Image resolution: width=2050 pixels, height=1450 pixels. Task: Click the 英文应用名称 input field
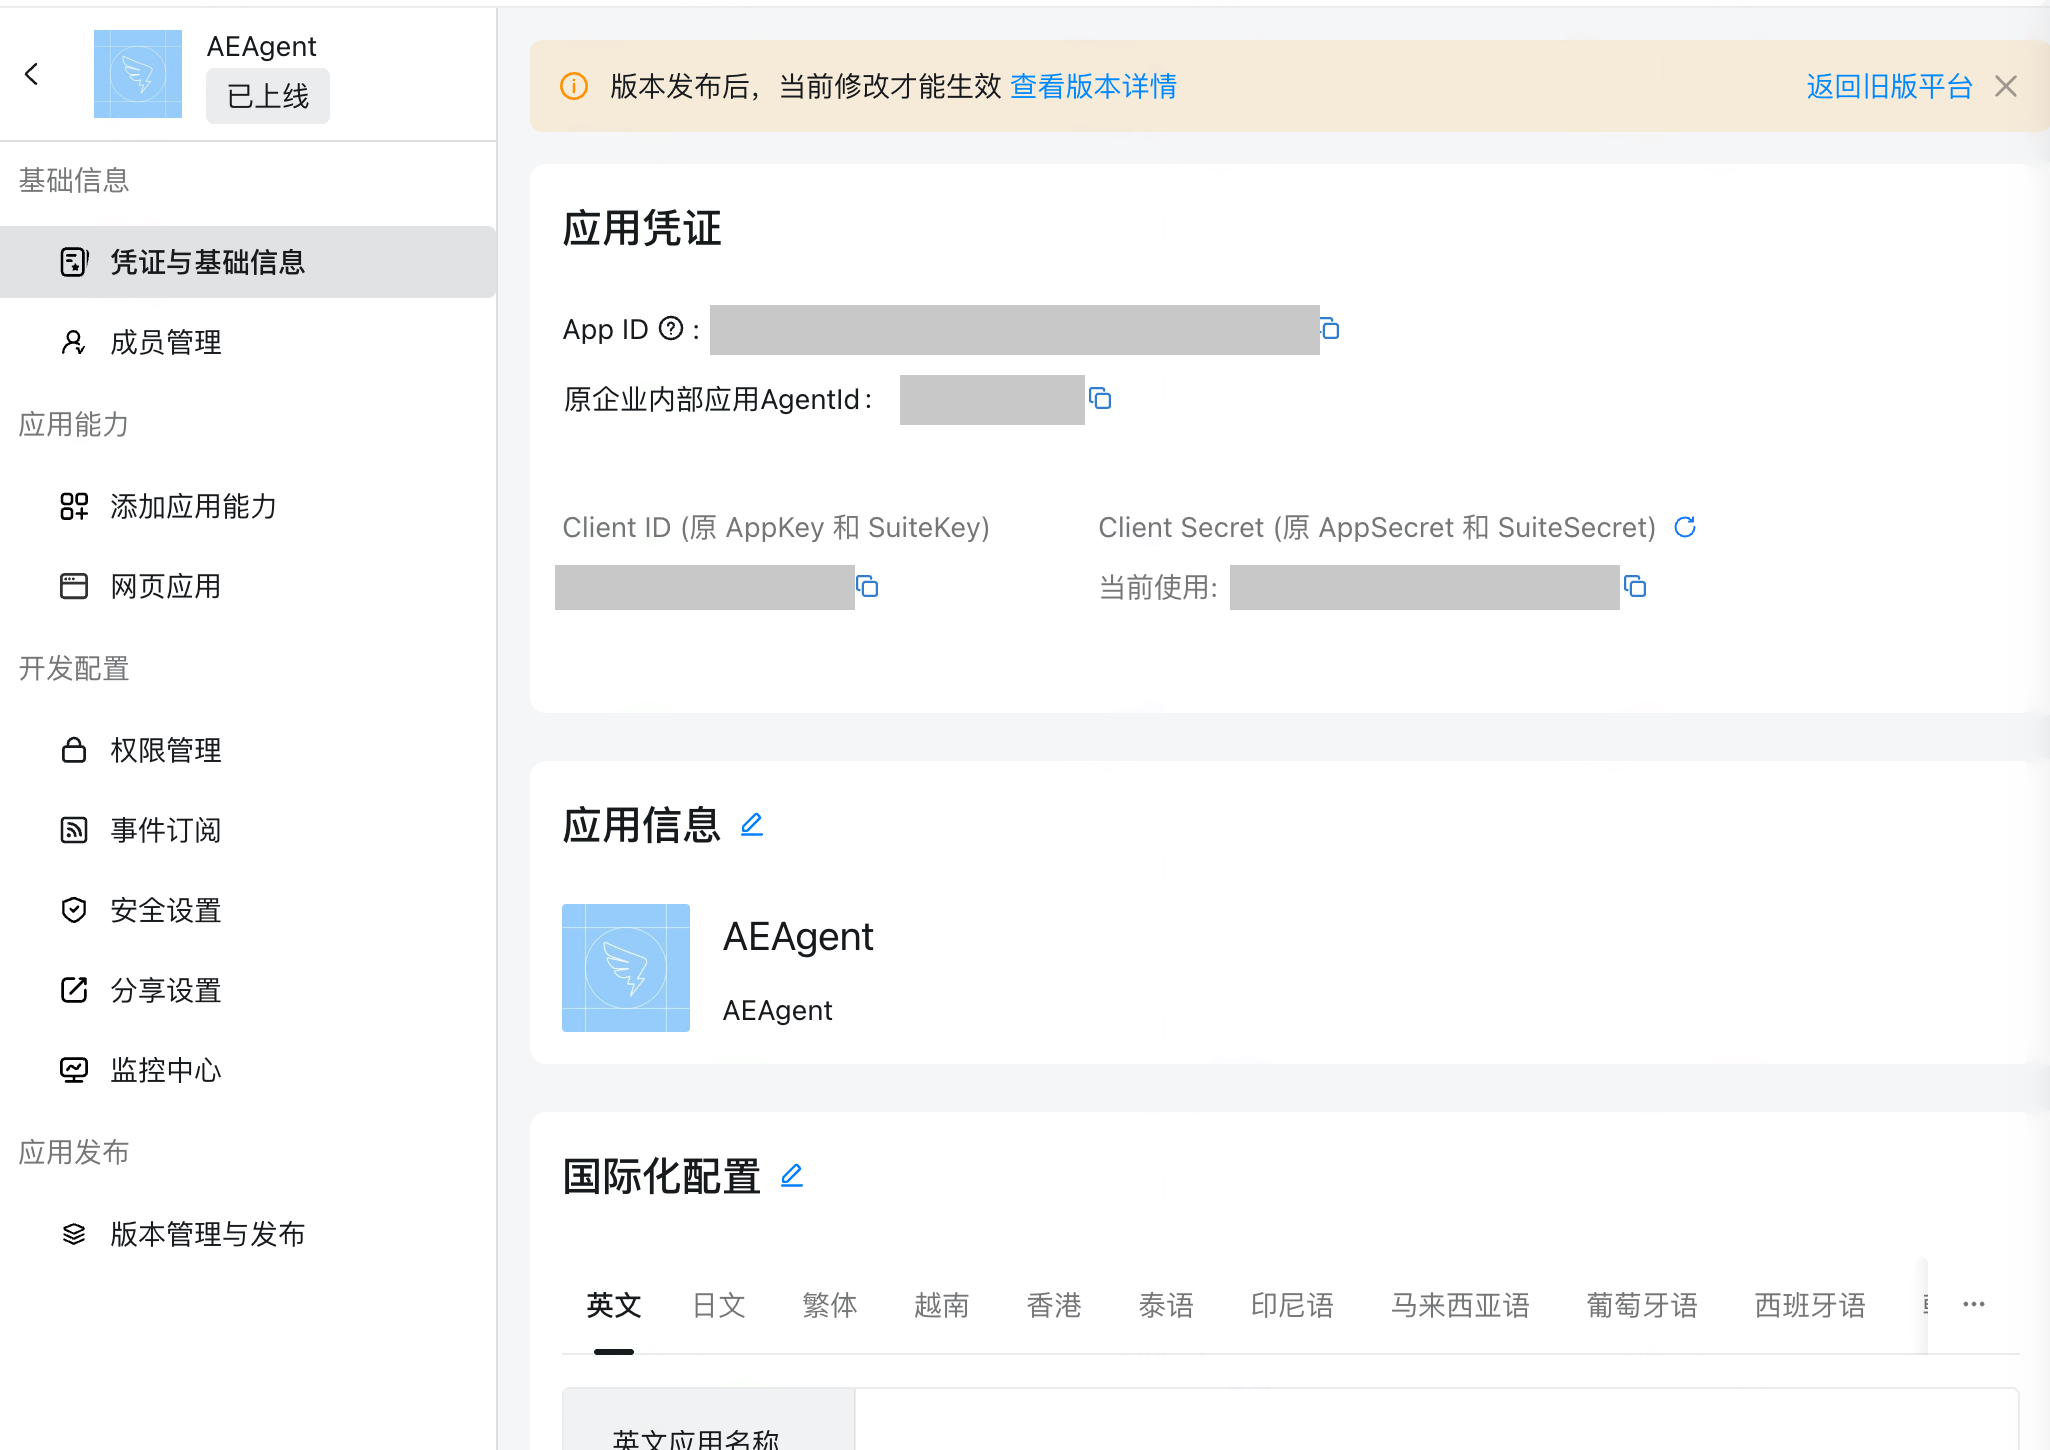(x=1436, y=1419)
